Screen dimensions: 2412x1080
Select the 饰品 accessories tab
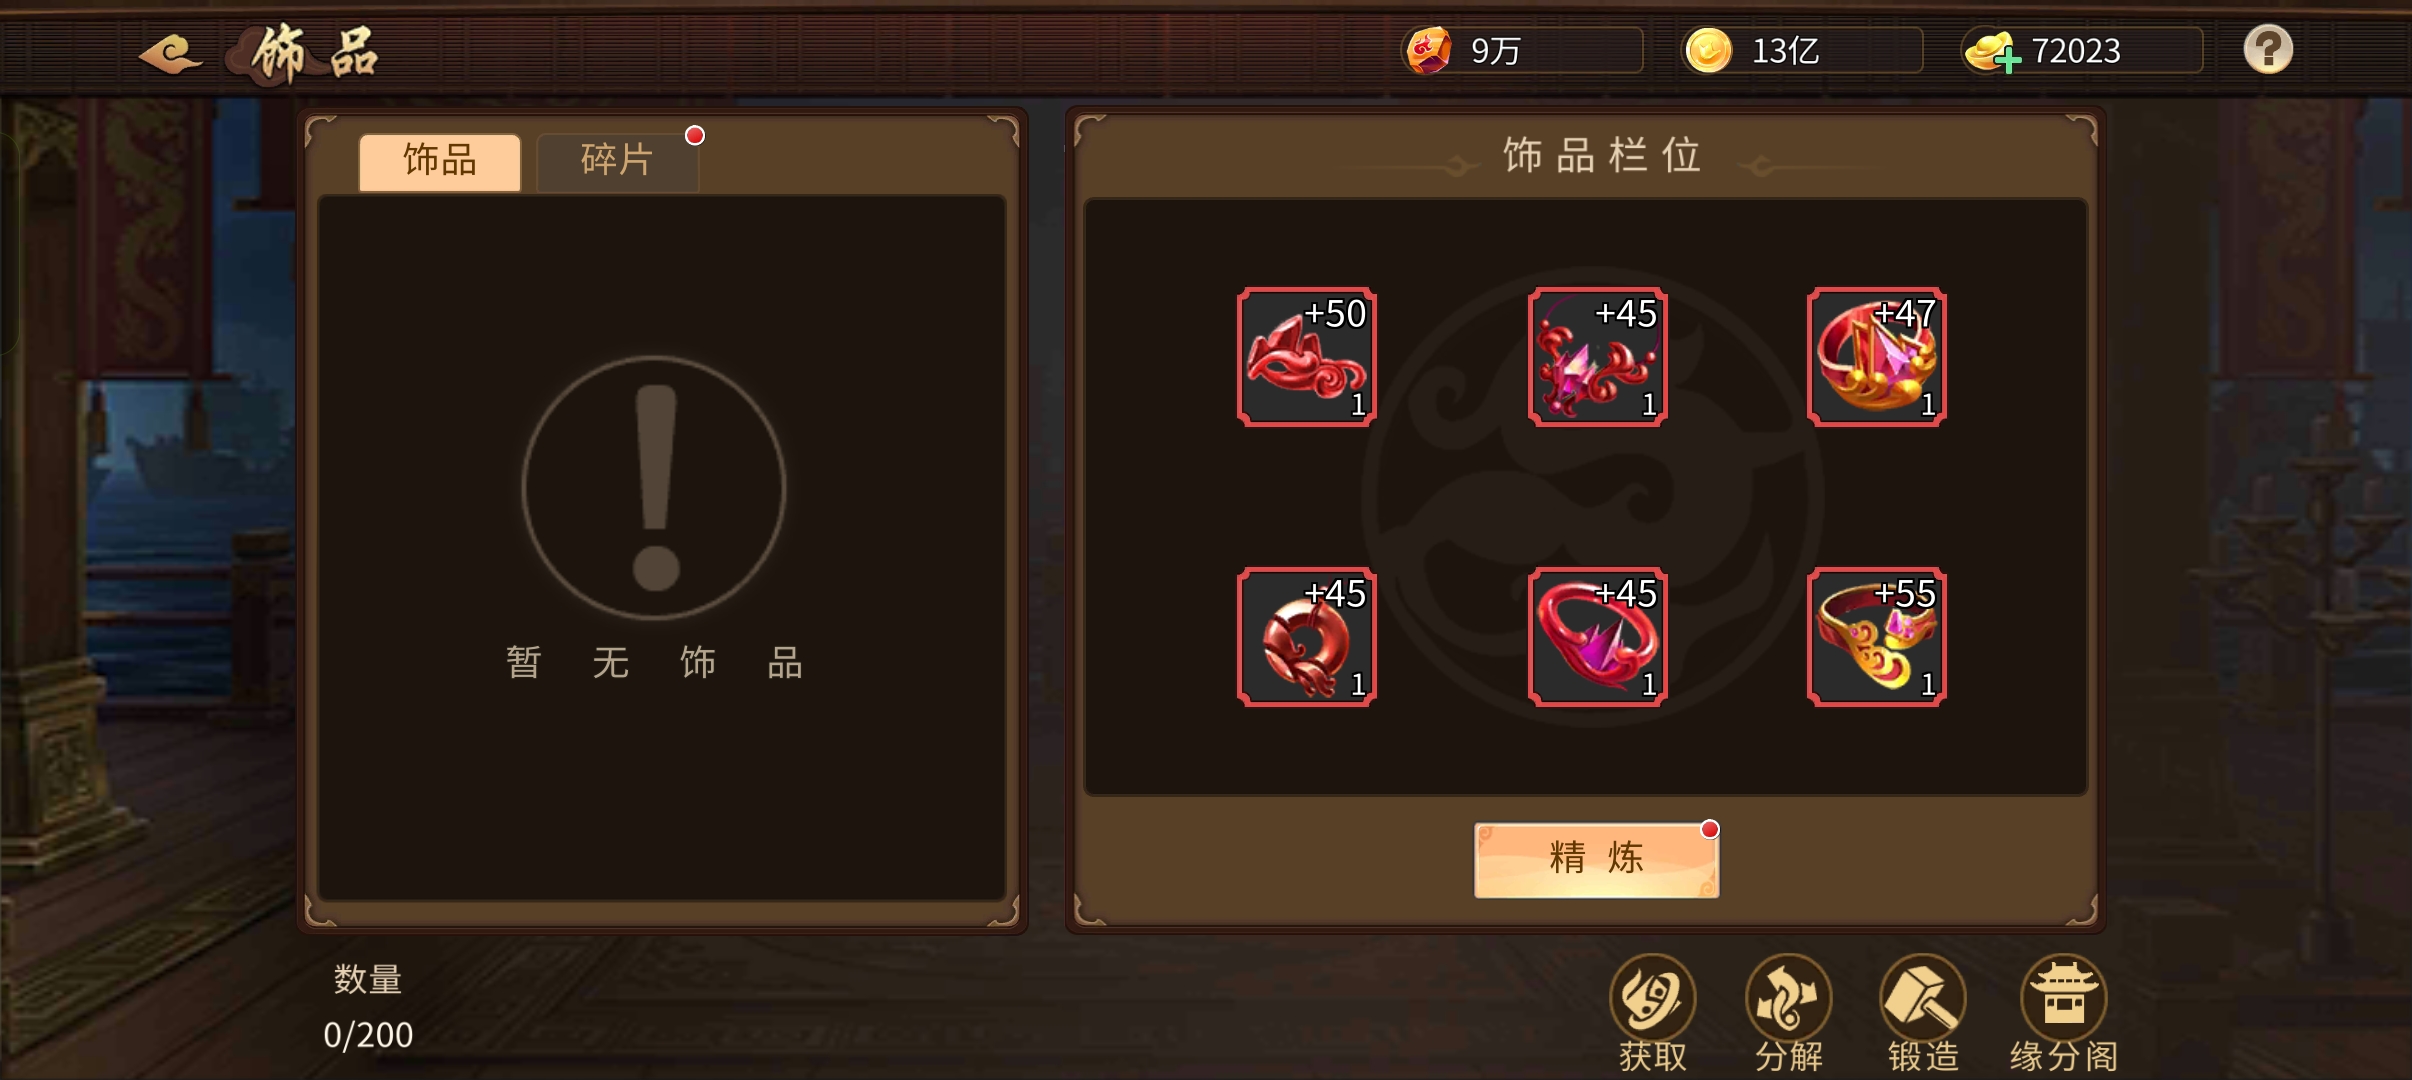[x=440, y=160]
